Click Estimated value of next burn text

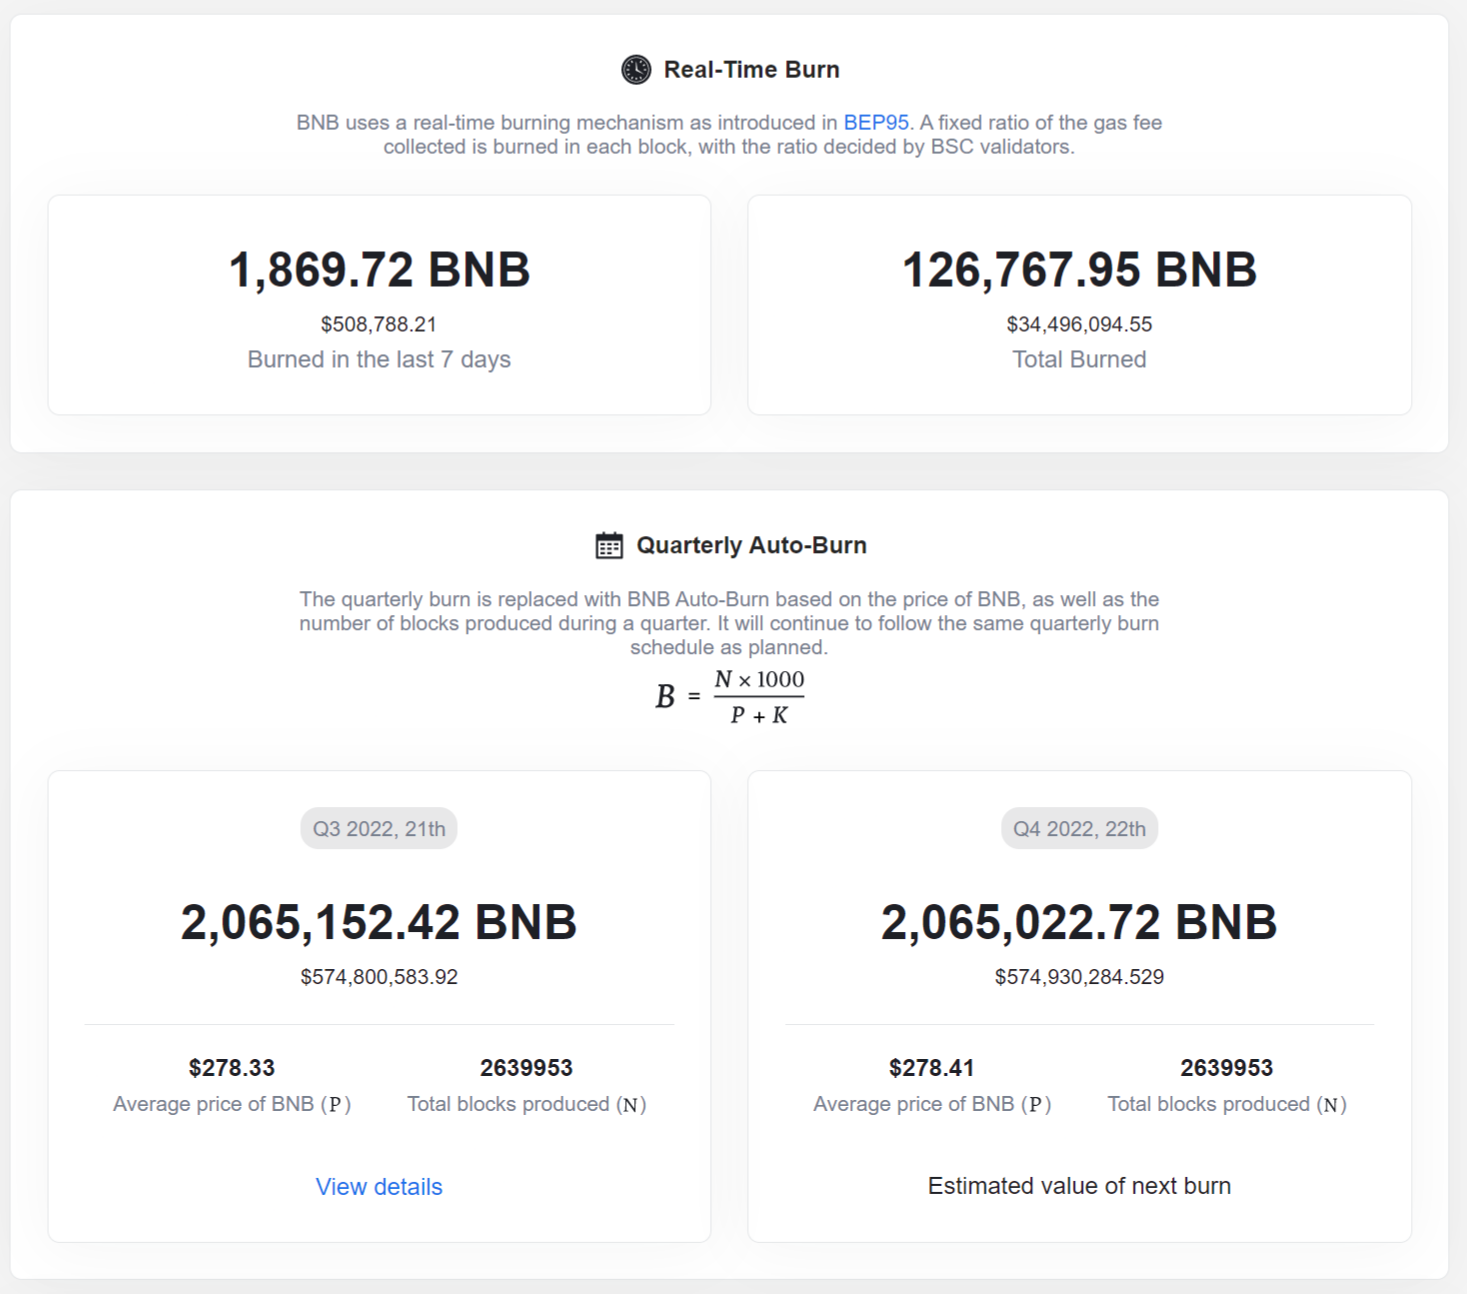coord(1079,1186)
